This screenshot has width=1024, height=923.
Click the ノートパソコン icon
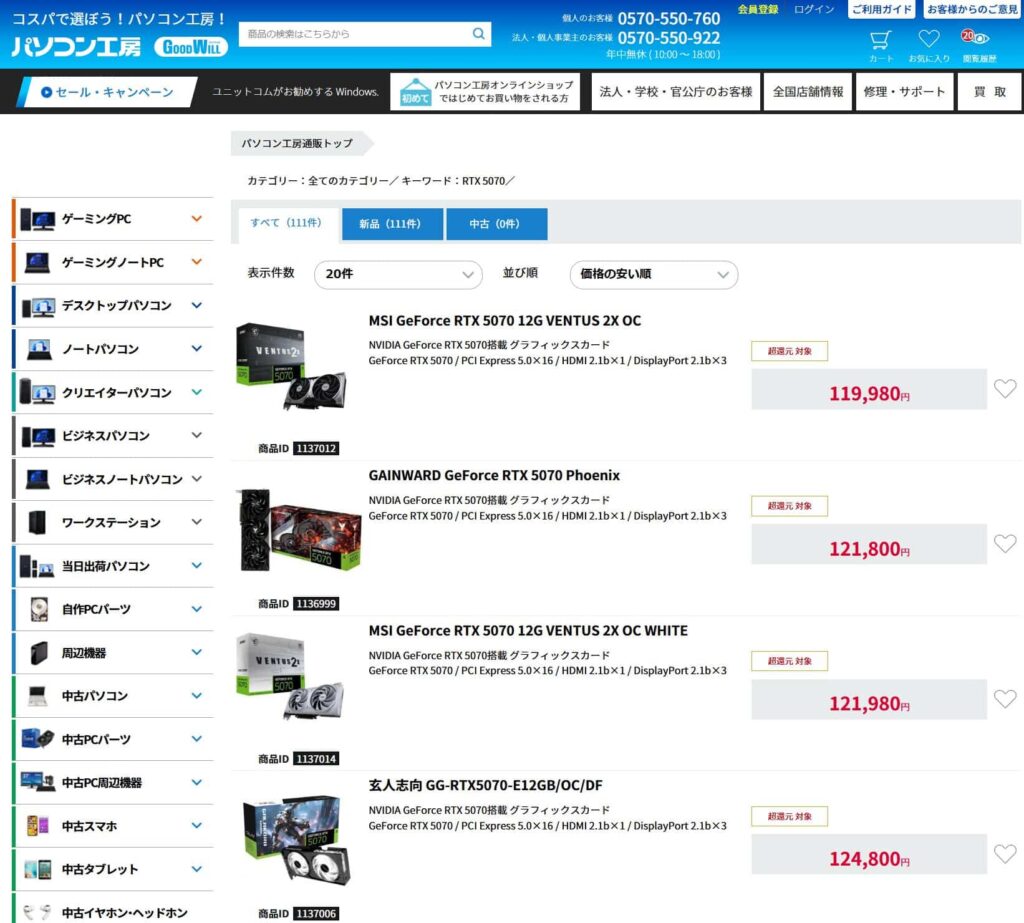39,349
